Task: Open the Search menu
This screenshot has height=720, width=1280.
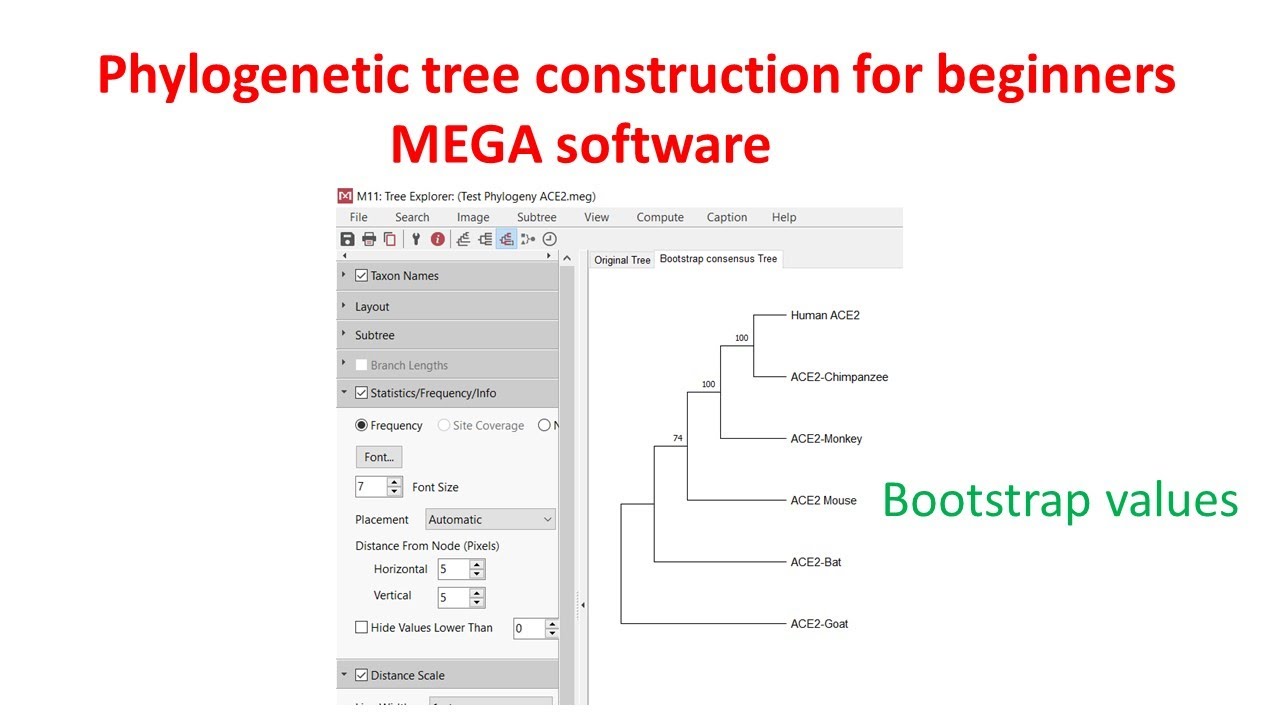Action: click(412, 217)
